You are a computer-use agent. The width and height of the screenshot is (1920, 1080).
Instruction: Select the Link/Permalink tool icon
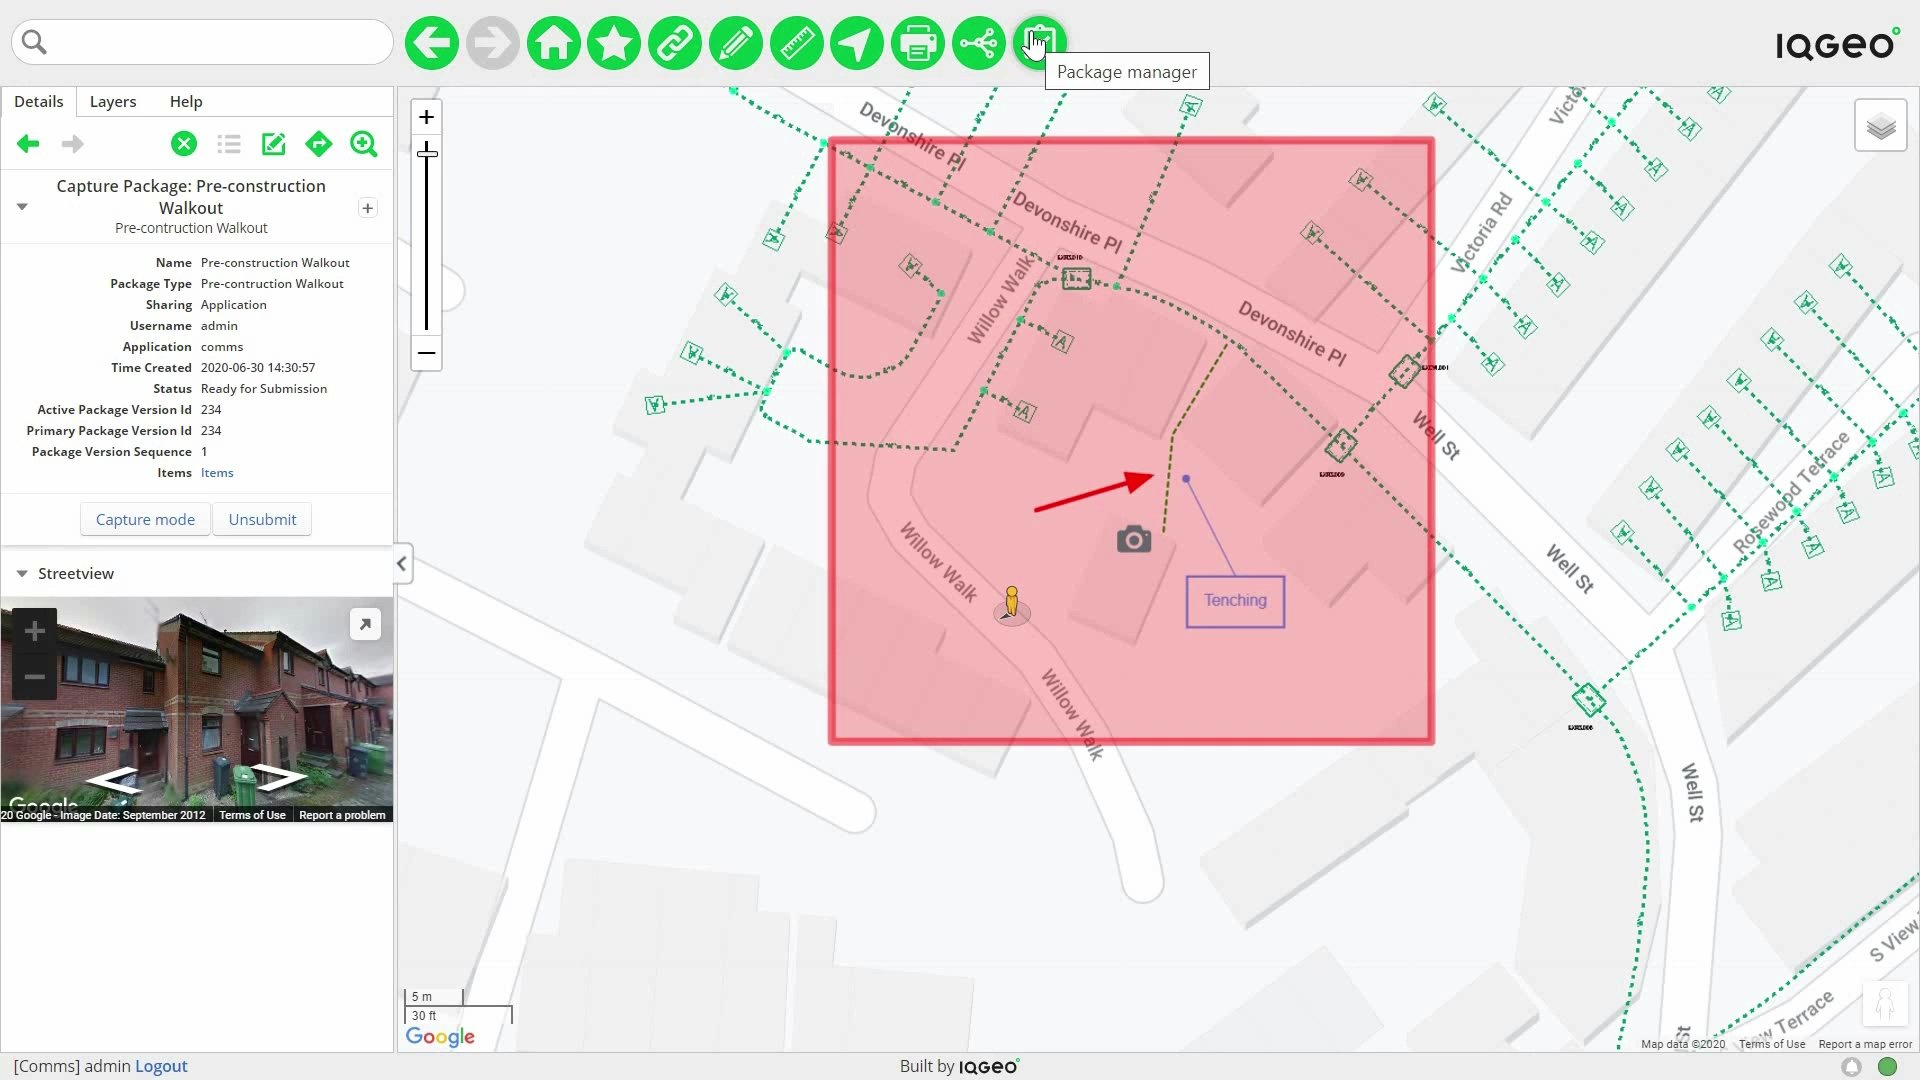pyautogui.click(x=674, y=42)
